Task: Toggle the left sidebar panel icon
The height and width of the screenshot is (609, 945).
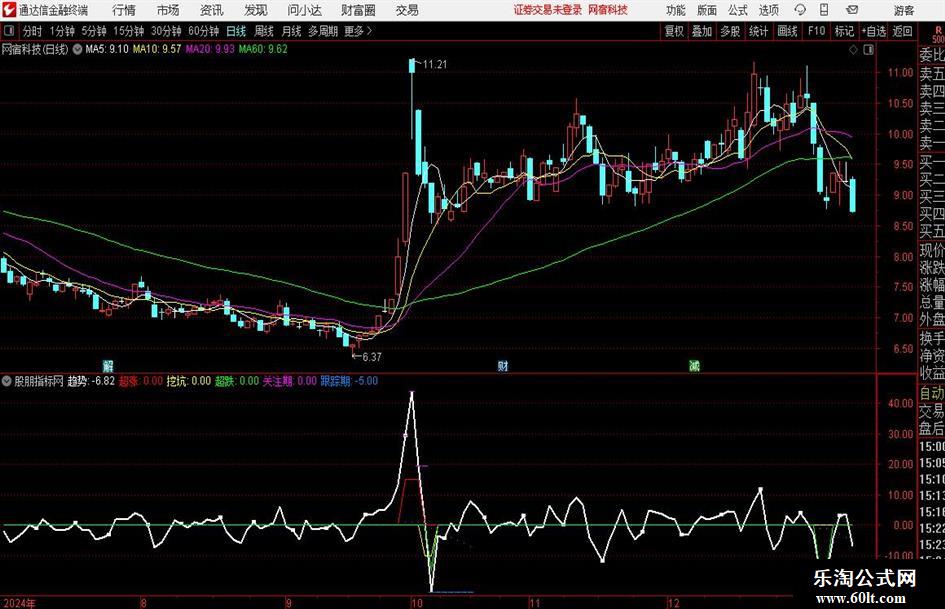Action: tap(8, 31)
